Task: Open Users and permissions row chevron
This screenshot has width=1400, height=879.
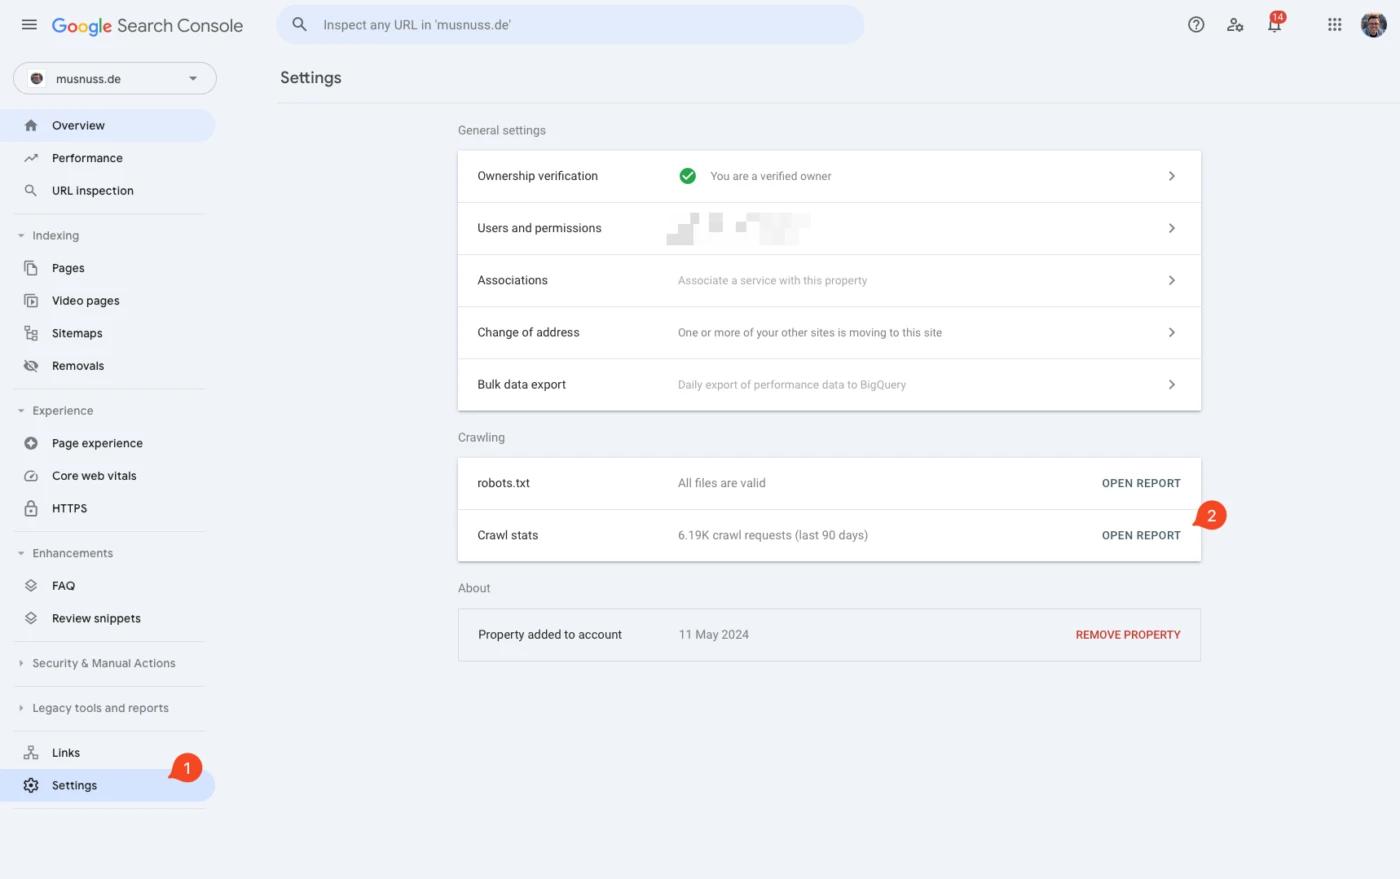Action: pyautogui.click(x=1172, y=228)
